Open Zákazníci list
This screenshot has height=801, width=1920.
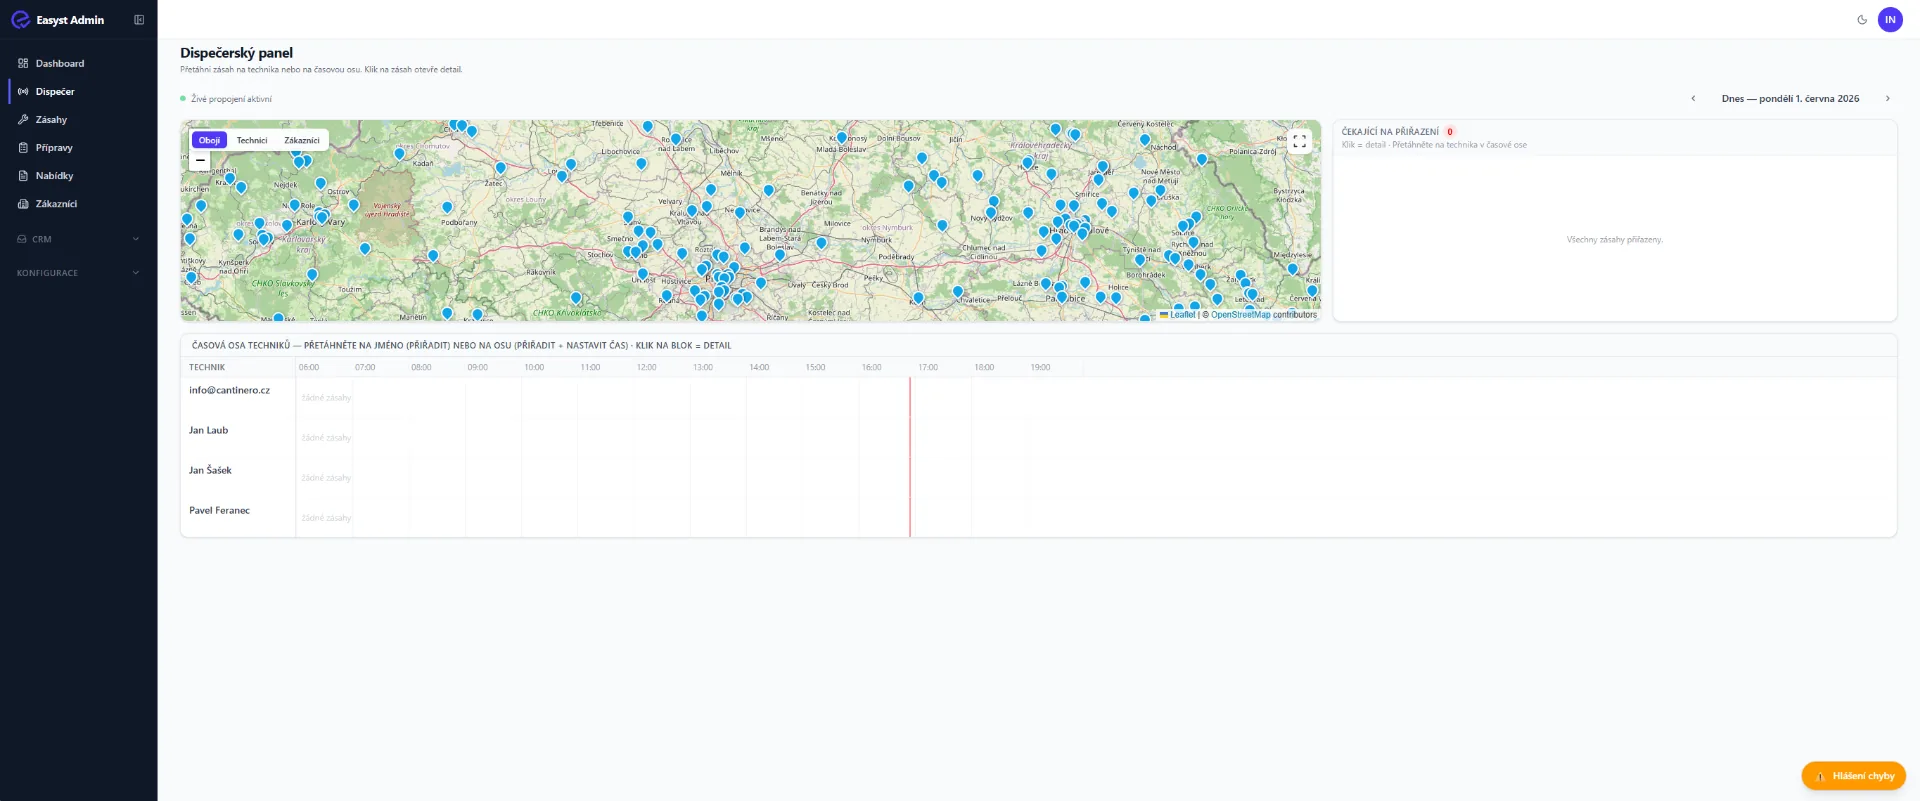pyautogui.click(x=79, y=203)
